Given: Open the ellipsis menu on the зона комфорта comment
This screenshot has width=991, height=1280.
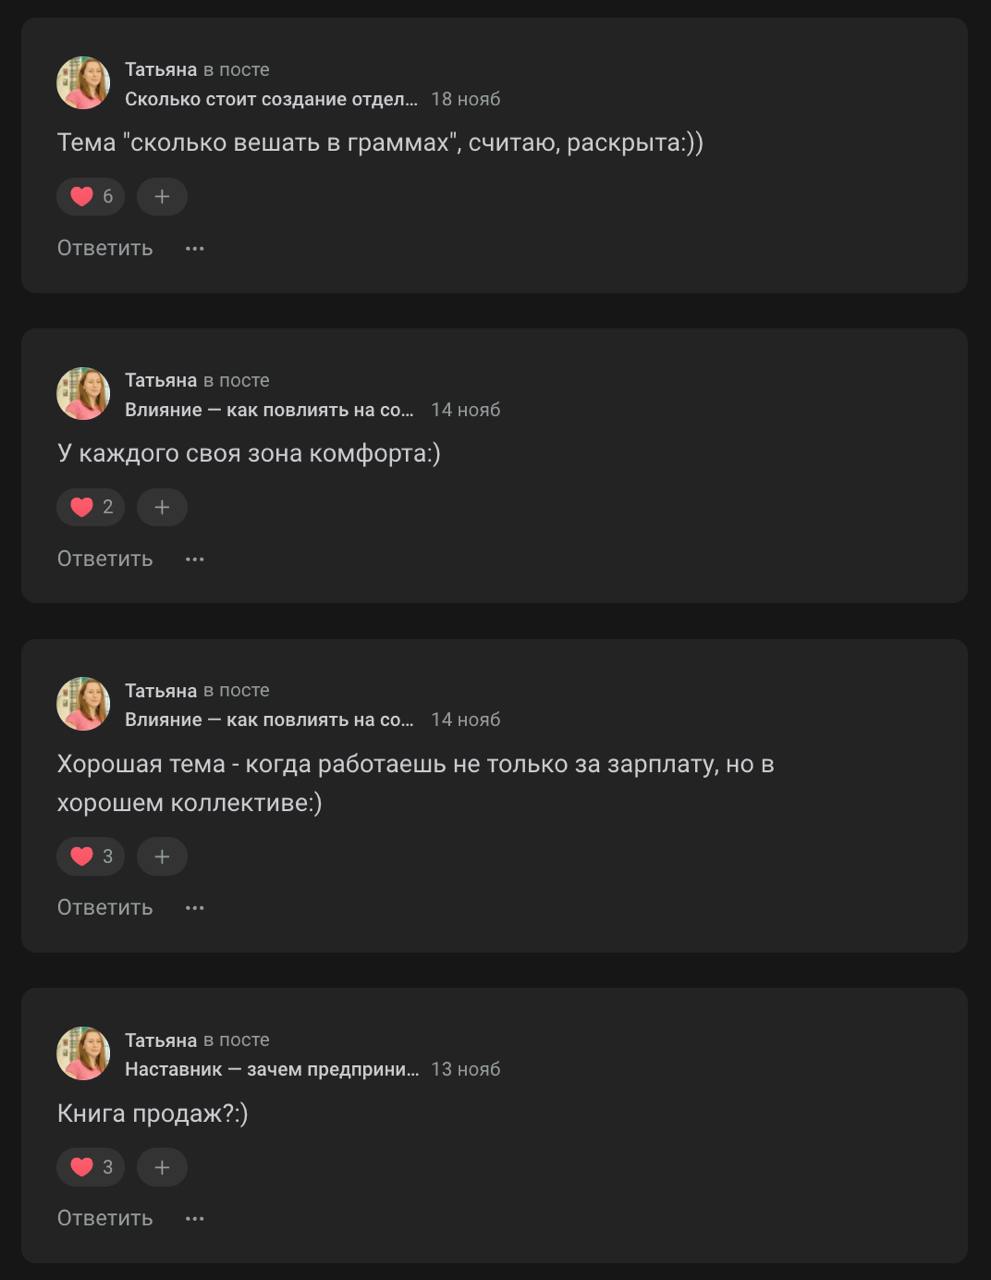Looking at the screenshot, I should (x=194, y=558).
